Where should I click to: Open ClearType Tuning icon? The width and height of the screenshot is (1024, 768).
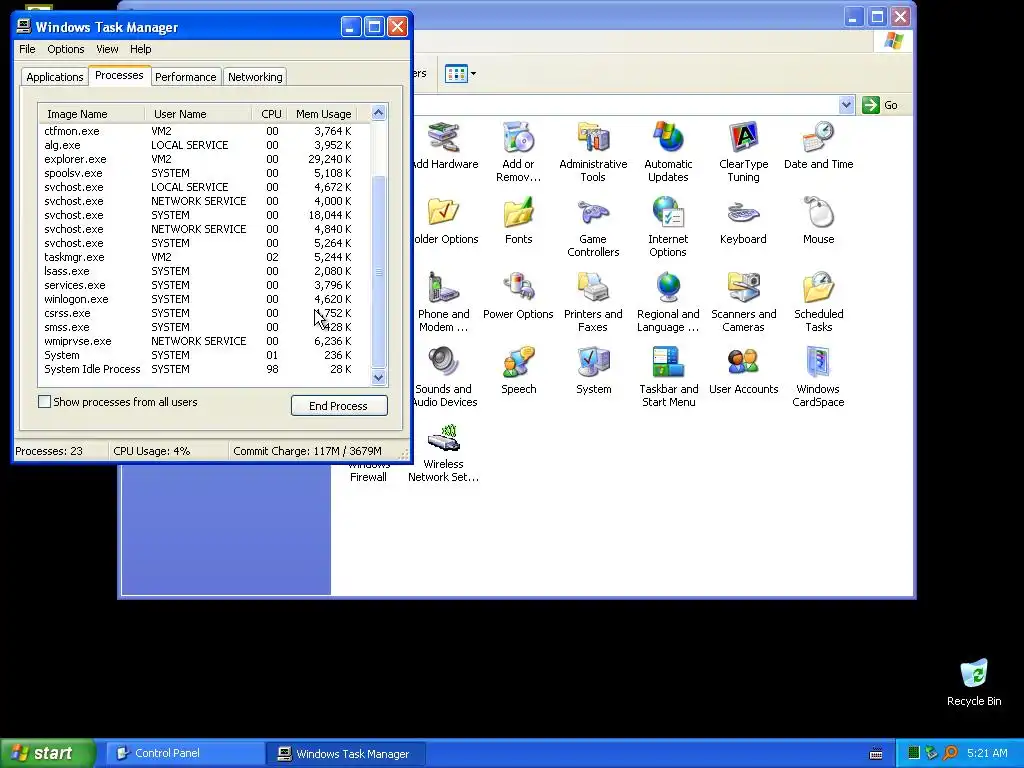click(x=743, y=152)
